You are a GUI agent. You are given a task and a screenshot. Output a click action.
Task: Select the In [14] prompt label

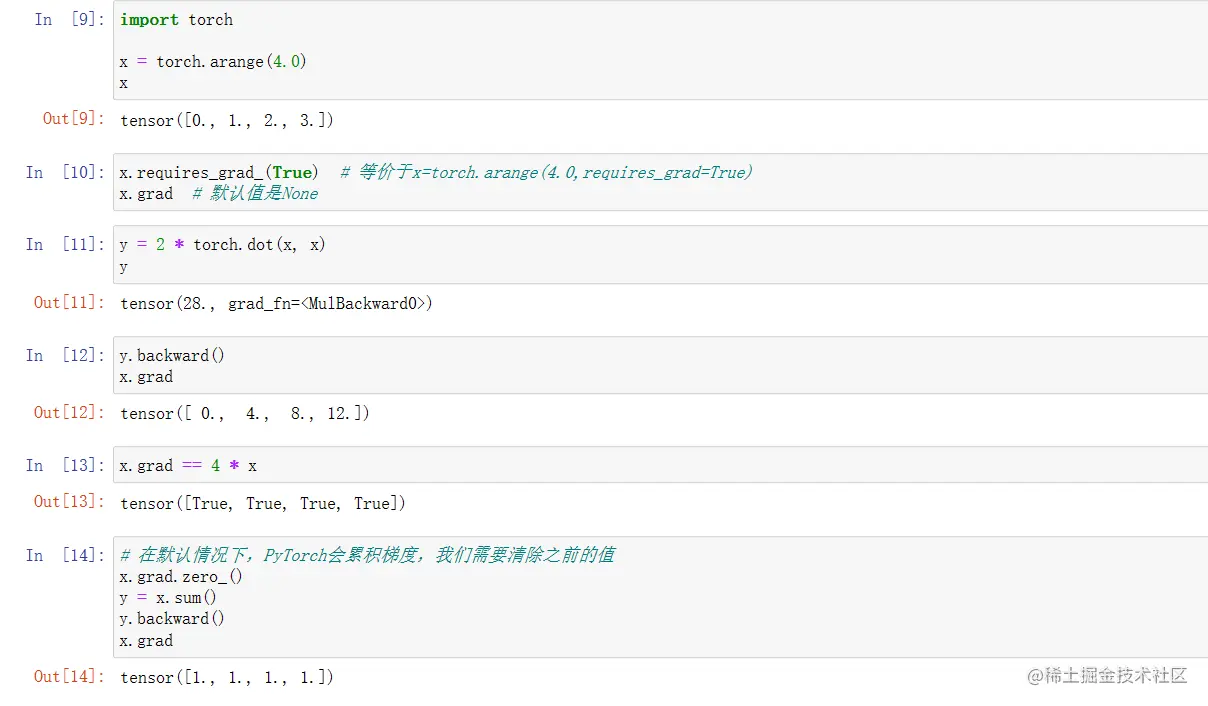click(x=65, y=555)
